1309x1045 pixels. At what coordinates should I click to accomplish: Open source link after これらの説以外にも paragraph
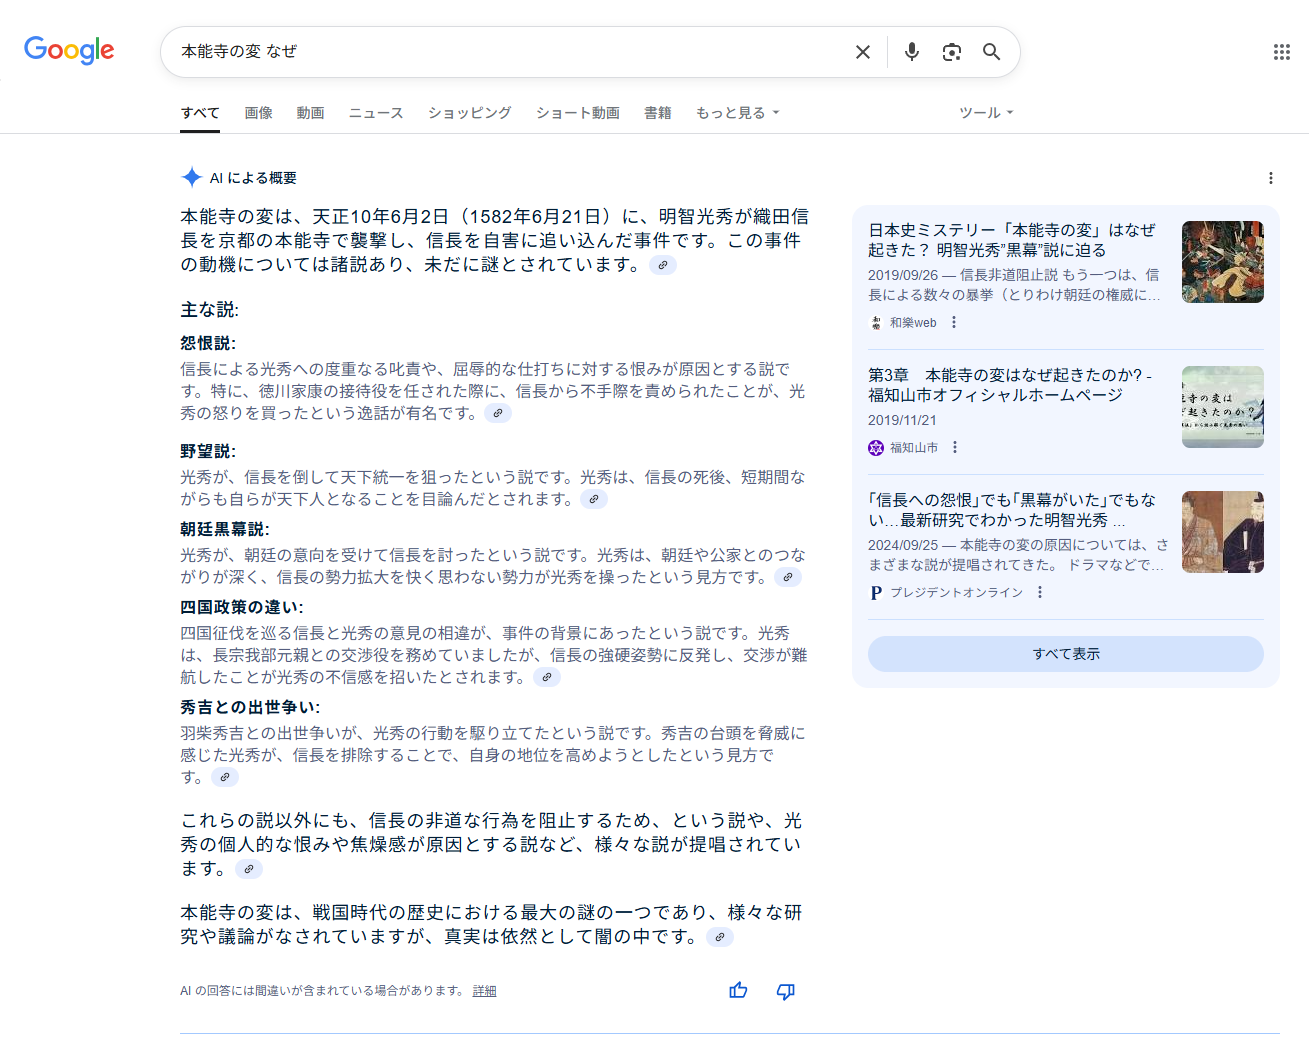click(x=249, y=869)
